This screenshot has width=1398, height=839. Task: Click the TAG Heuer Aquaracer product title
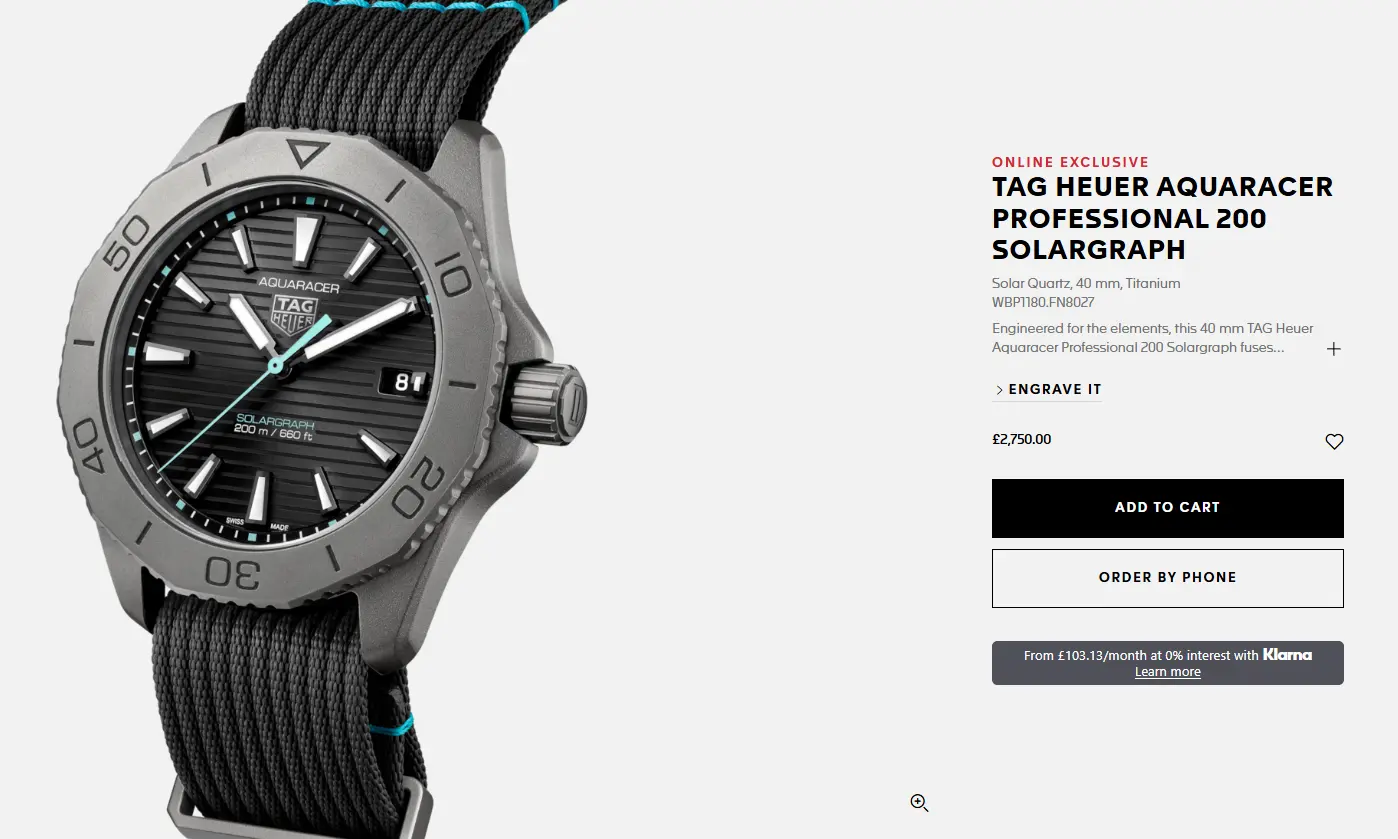pyautogui.click(x=1162, y=218)
